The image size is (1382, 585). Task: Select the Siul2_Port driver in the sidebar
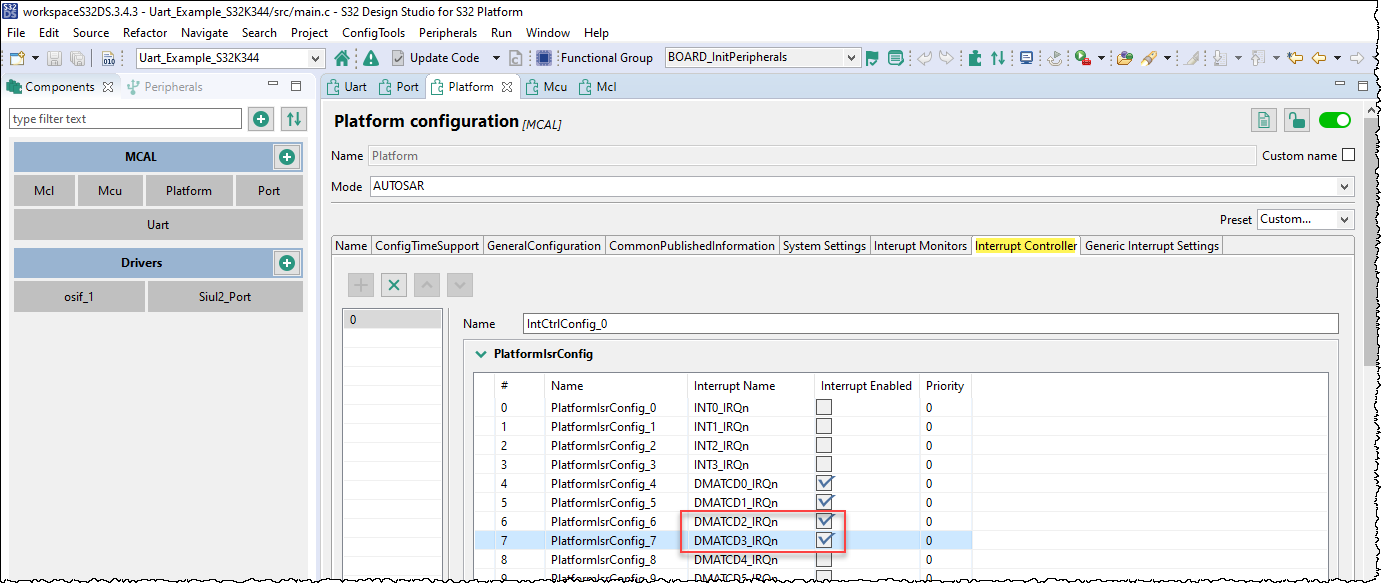[x=225, y=296]
